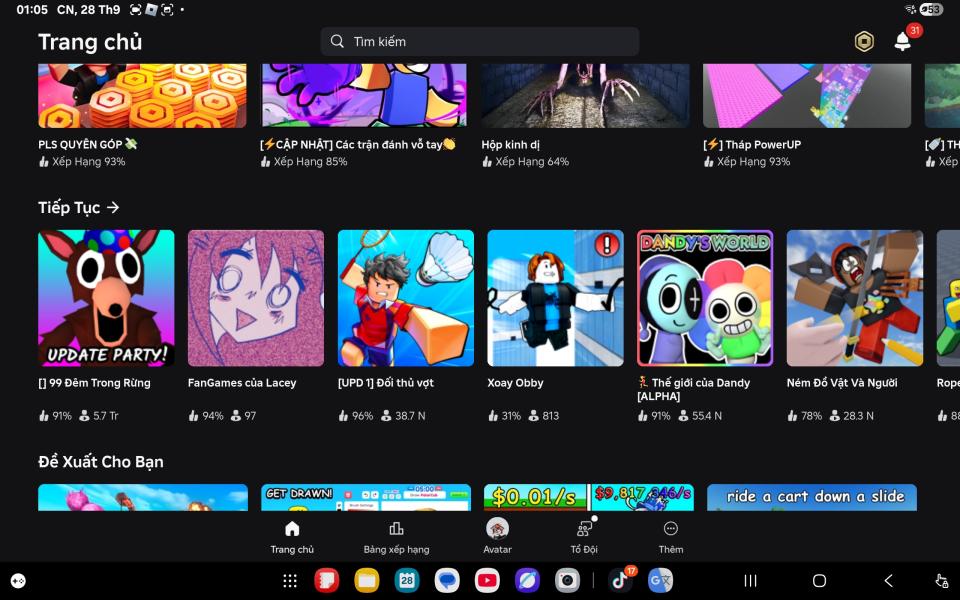Viewport: 960px width, 600px height.
Task: Click PLS QUYÊN GÓP title text
Action: coord(88,144)
